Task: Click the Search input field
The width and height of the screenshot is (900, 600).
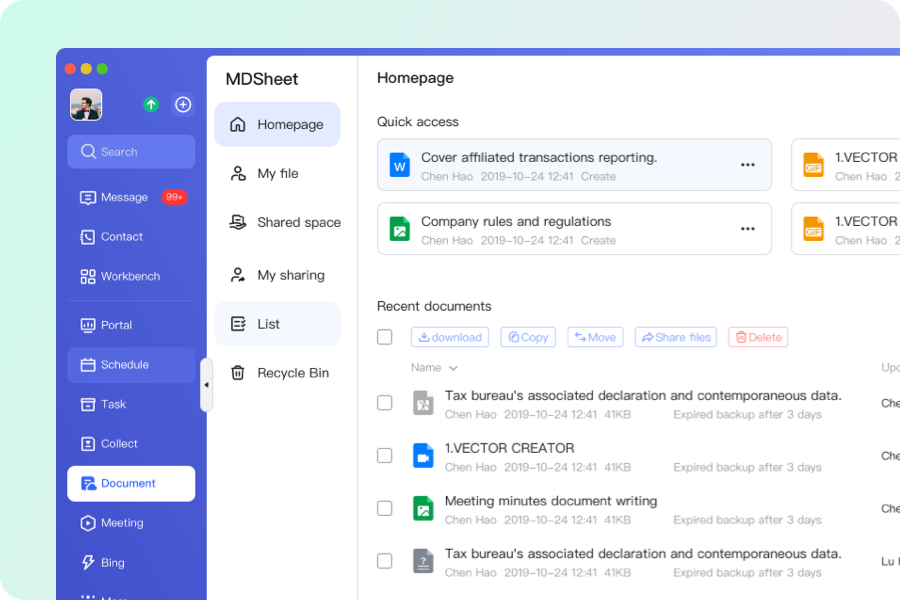Action: pos(131,152)
